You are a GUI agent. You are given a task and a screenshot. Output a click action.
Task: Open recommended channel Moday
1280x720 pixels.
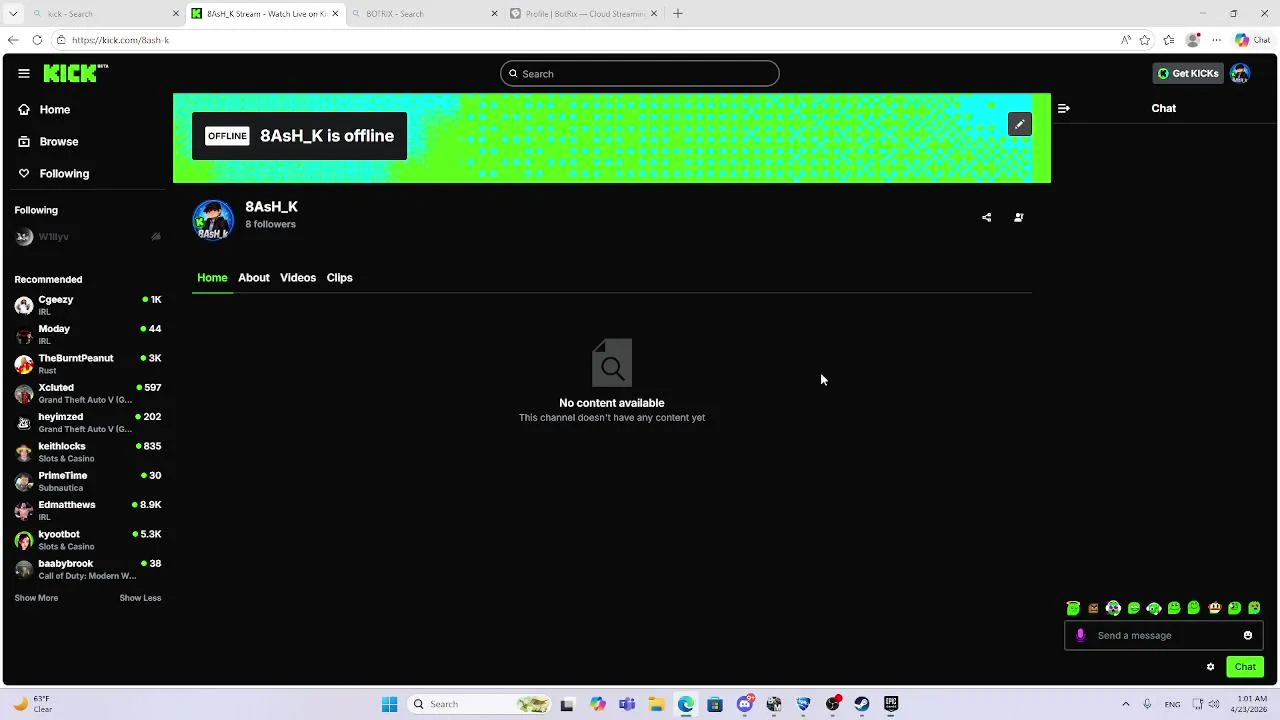[88, 334]
